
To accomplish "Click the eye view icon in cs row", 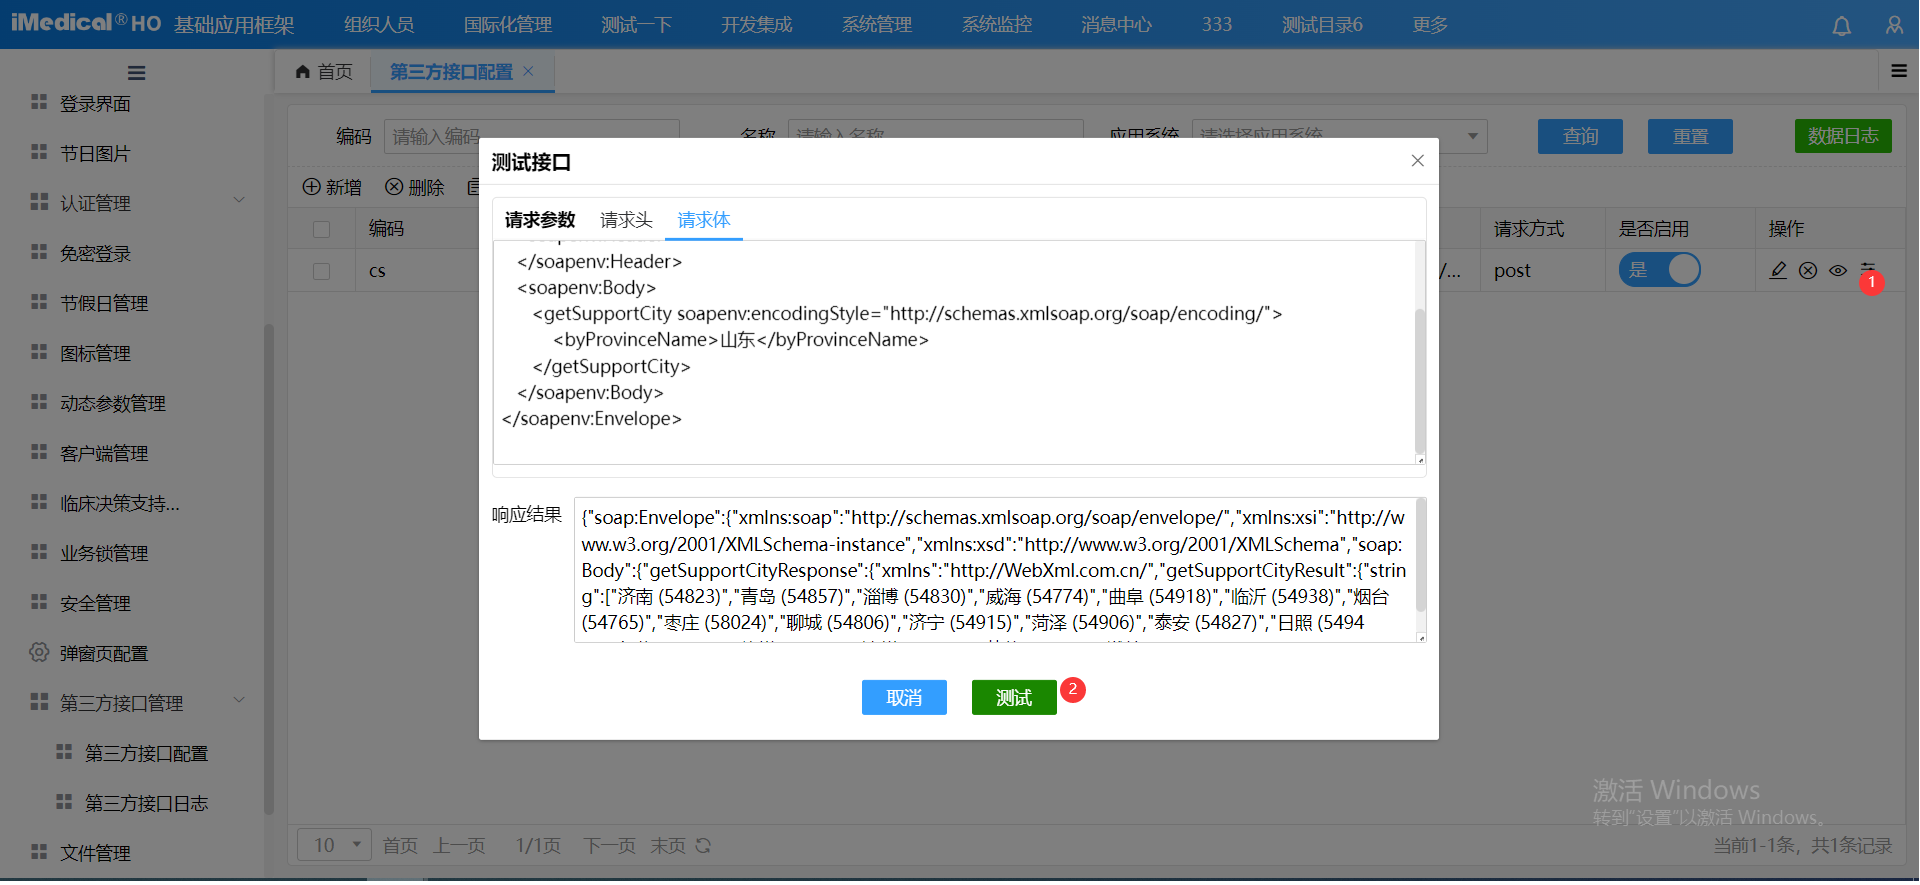I will pyautogui.click(x=1838, y=271).
